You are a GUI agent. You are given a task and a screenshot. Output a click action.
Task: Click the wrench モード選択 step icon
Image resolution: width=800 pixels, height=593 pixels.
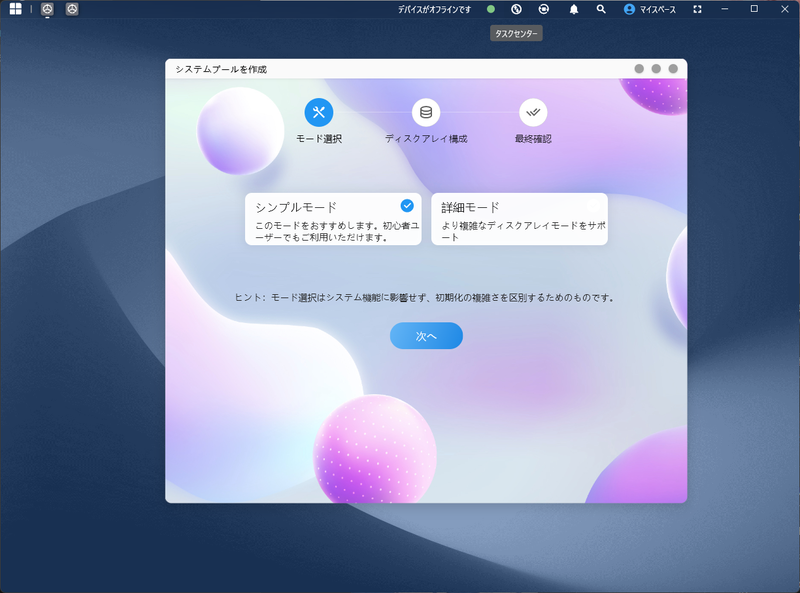point(319,111)
